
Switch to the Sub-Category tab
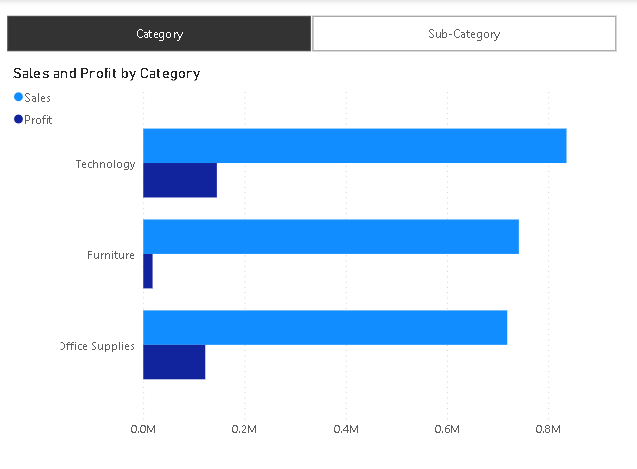coord(463,34)
